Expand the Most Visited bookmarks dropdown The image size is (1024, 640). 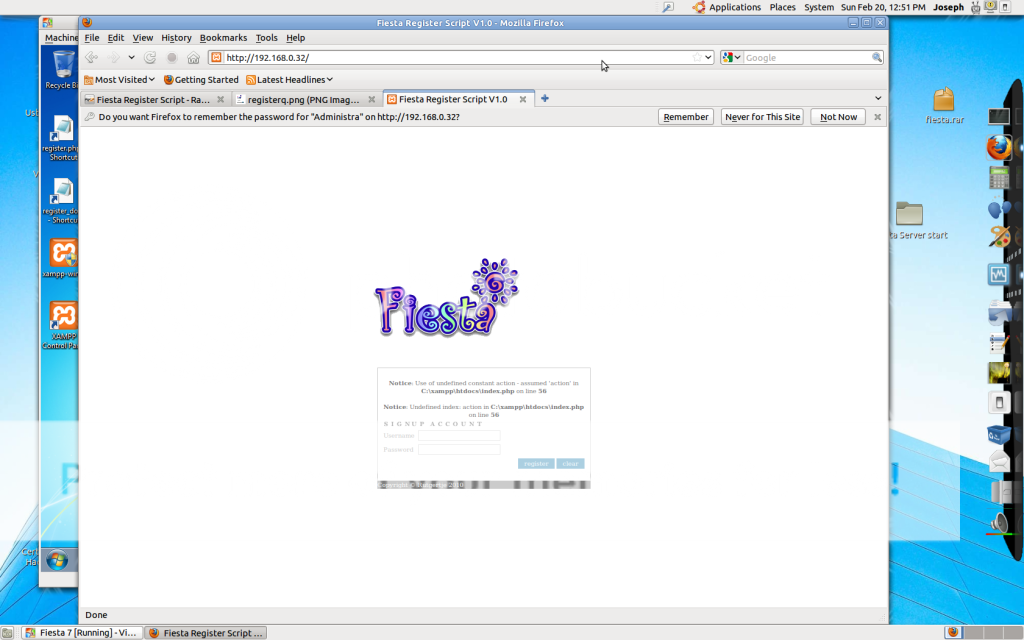point(119,79)
